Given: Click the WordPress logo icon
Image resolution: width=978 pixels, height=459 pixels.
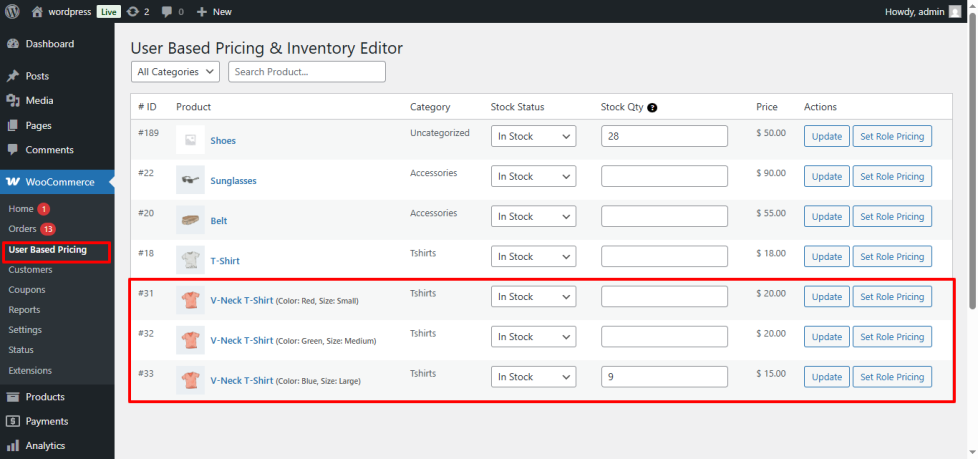Looking at the screenshot, I should coord(12,12).
